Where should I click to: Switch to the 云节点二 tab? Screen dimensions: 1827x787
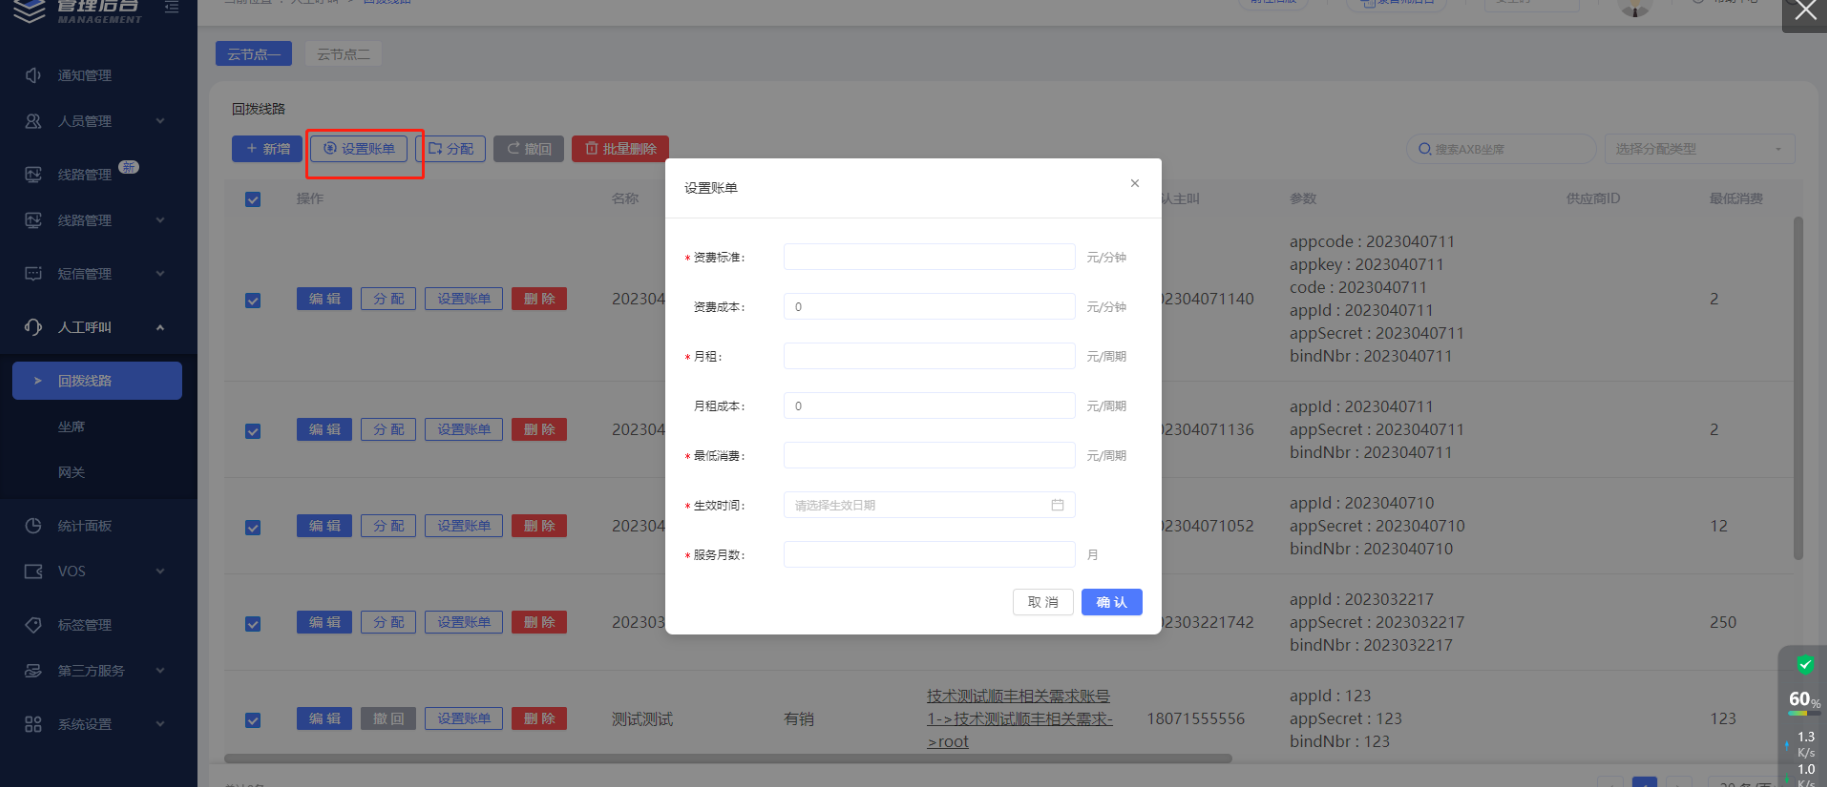click(x=343, y=54)
